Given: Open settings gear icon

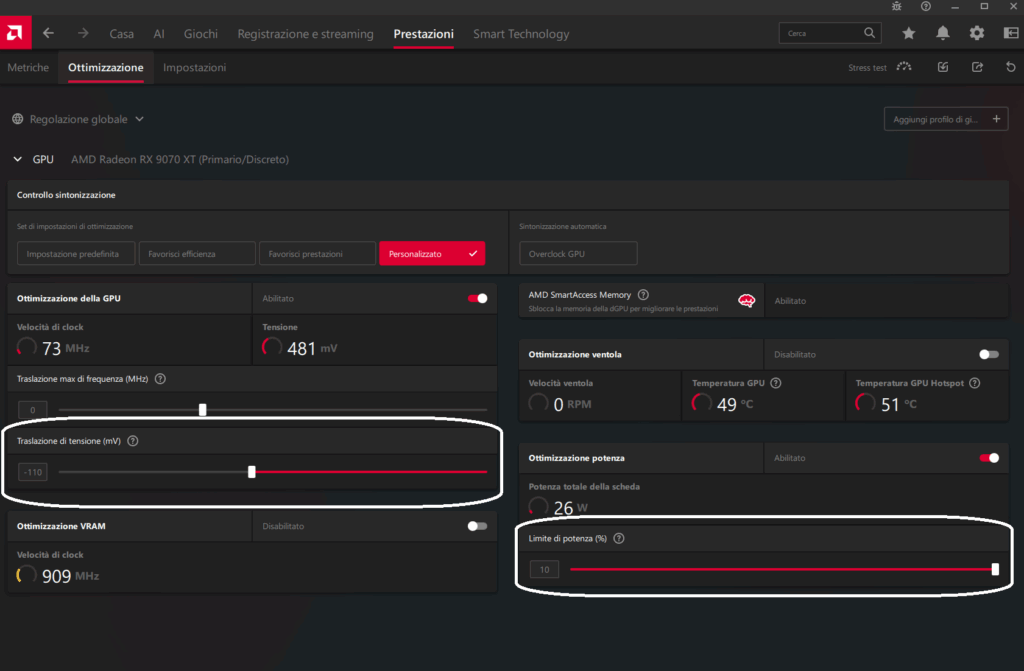Looking at the screenshot, I should 976,33.
